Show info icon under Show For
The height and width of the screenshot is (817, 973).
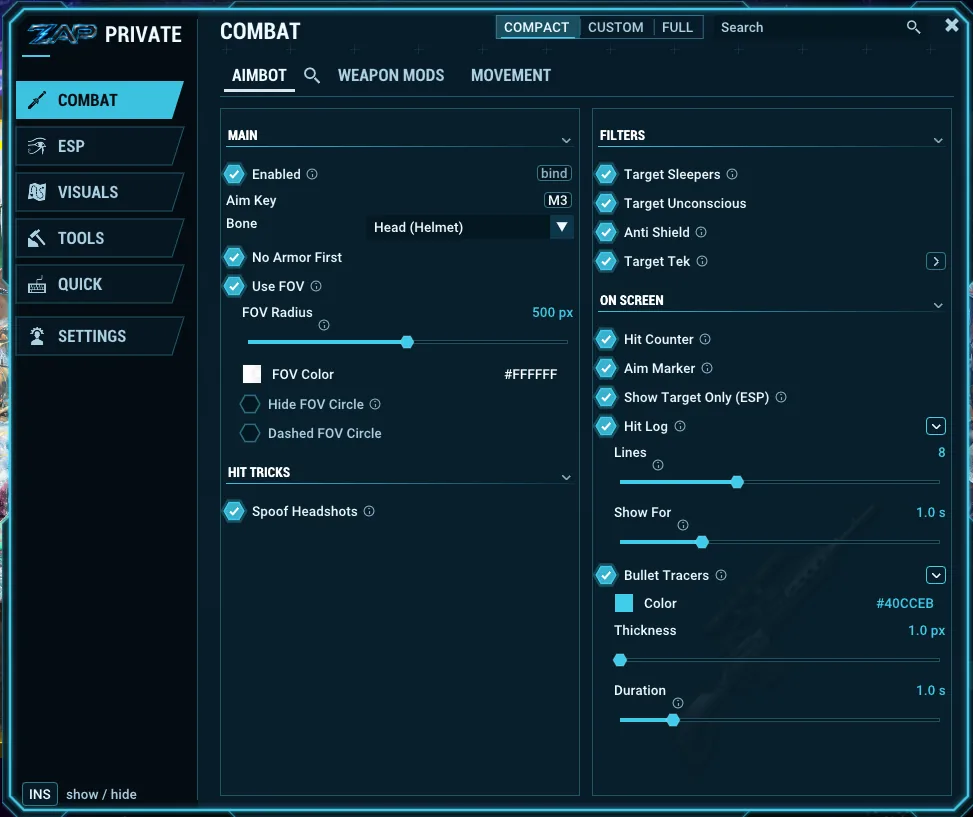pyautogui.click(x=683, y=525)
